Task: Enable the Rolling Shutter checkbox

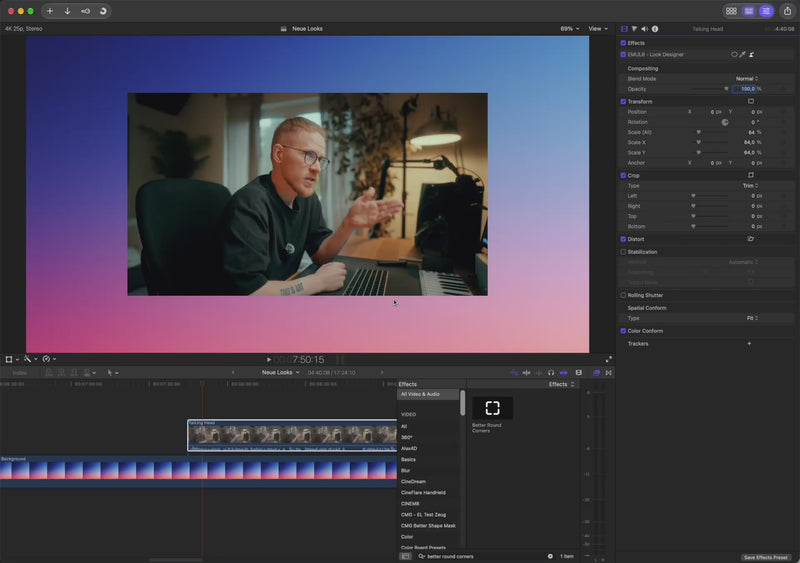Action: click(623, 295)
